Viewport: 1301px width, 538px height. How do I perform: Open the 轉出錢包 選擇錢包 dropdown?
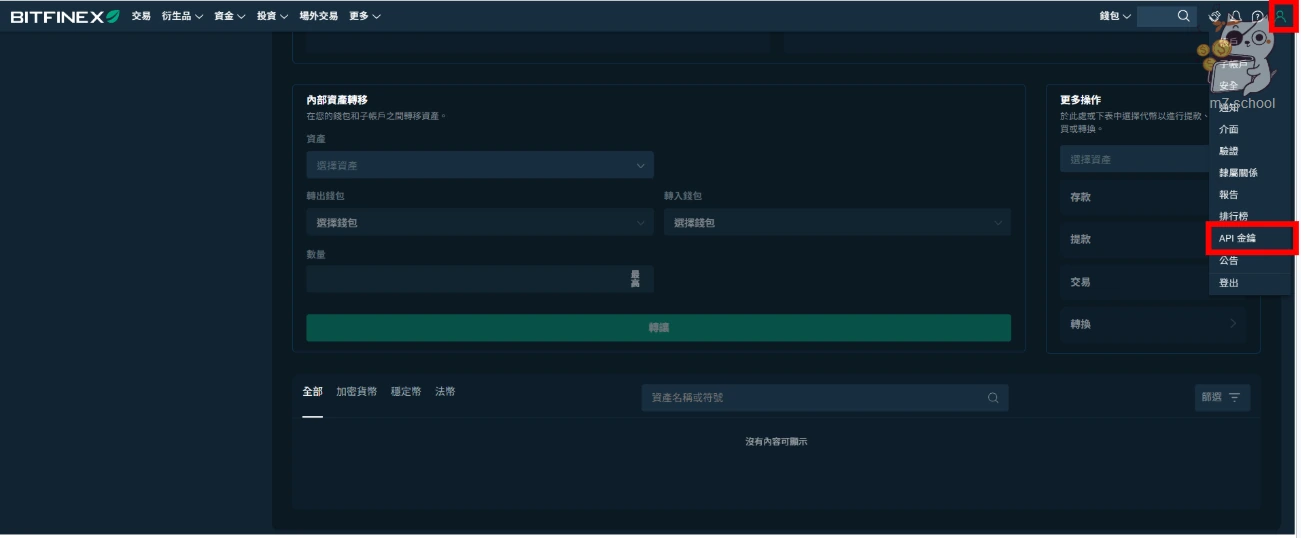(x=480, y=222)
